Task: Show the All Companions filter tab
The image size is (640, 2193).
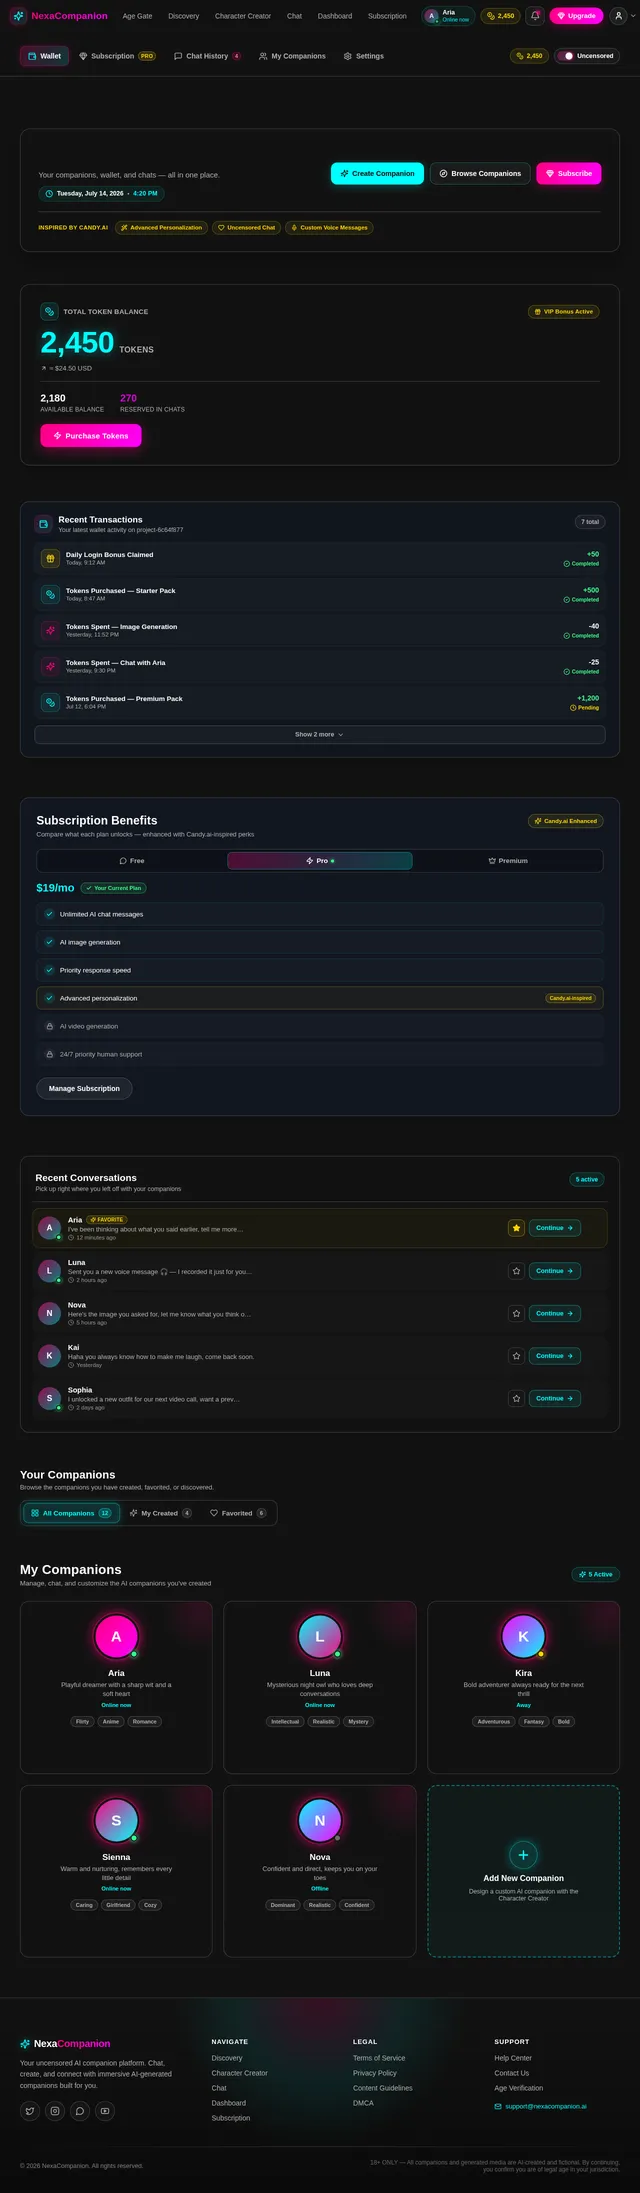Action: [x=71, y=1513]
